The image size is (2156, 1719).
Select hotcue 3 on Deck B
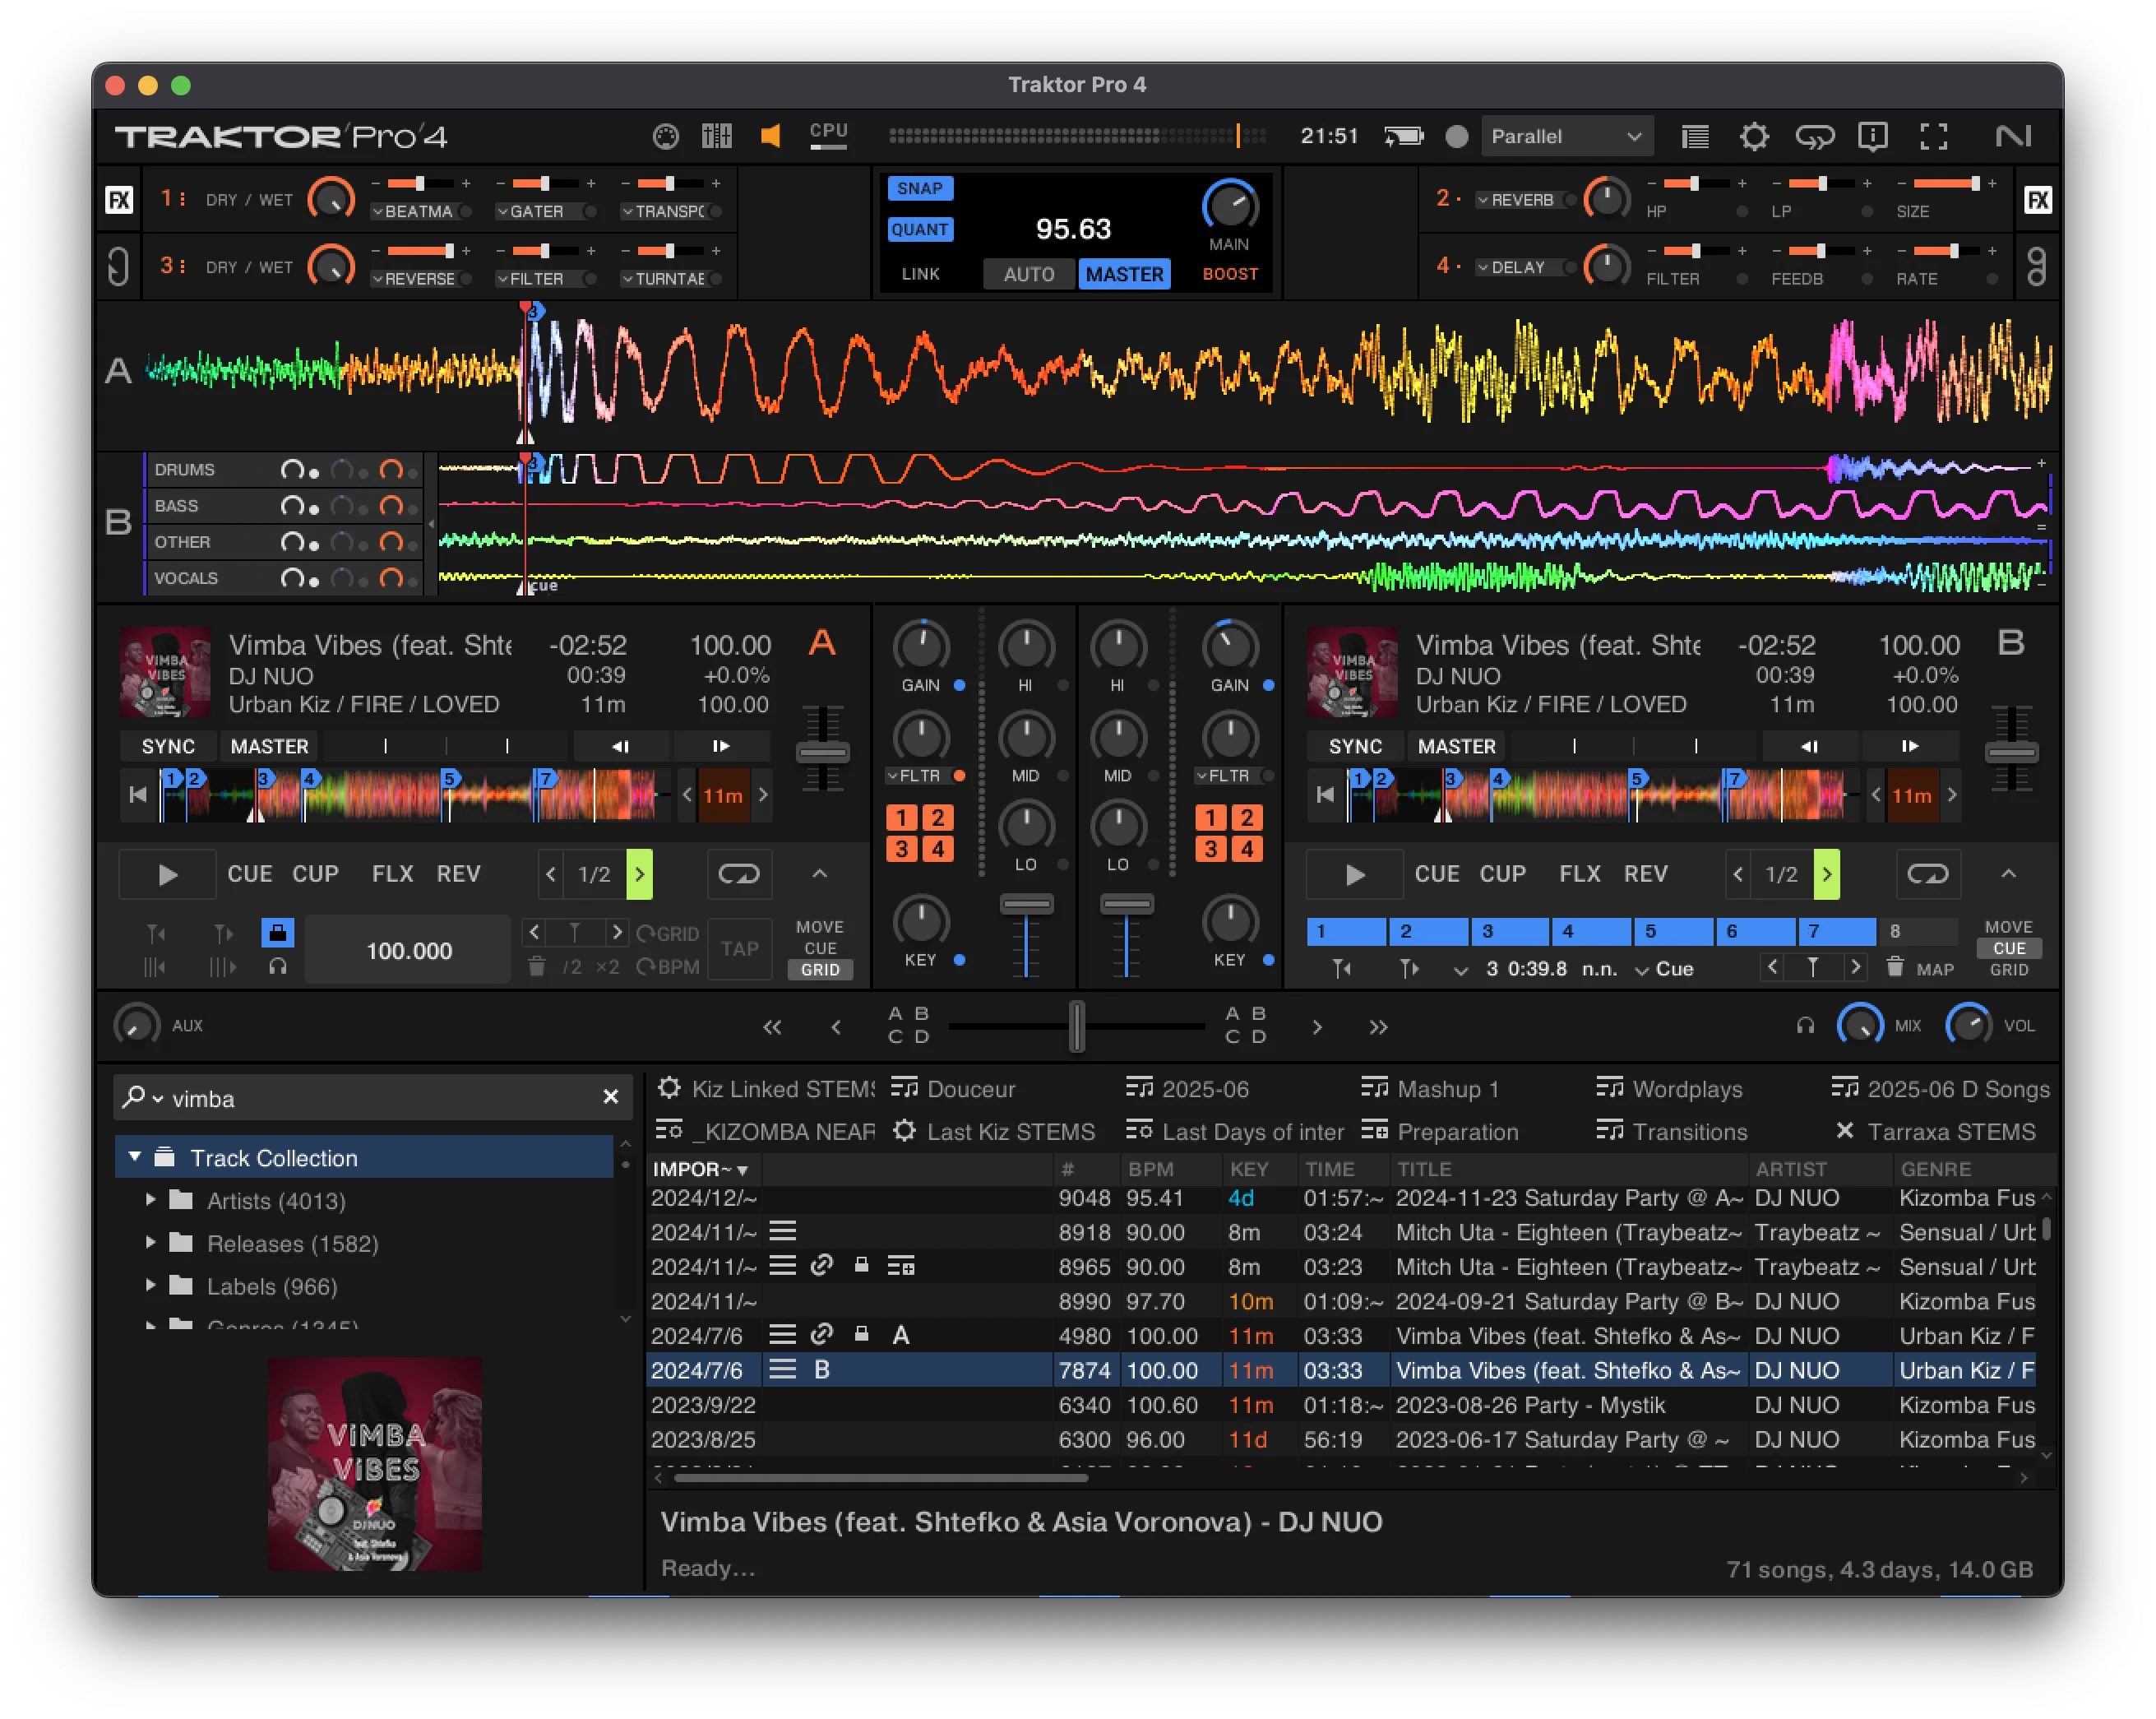point(1509,931)
